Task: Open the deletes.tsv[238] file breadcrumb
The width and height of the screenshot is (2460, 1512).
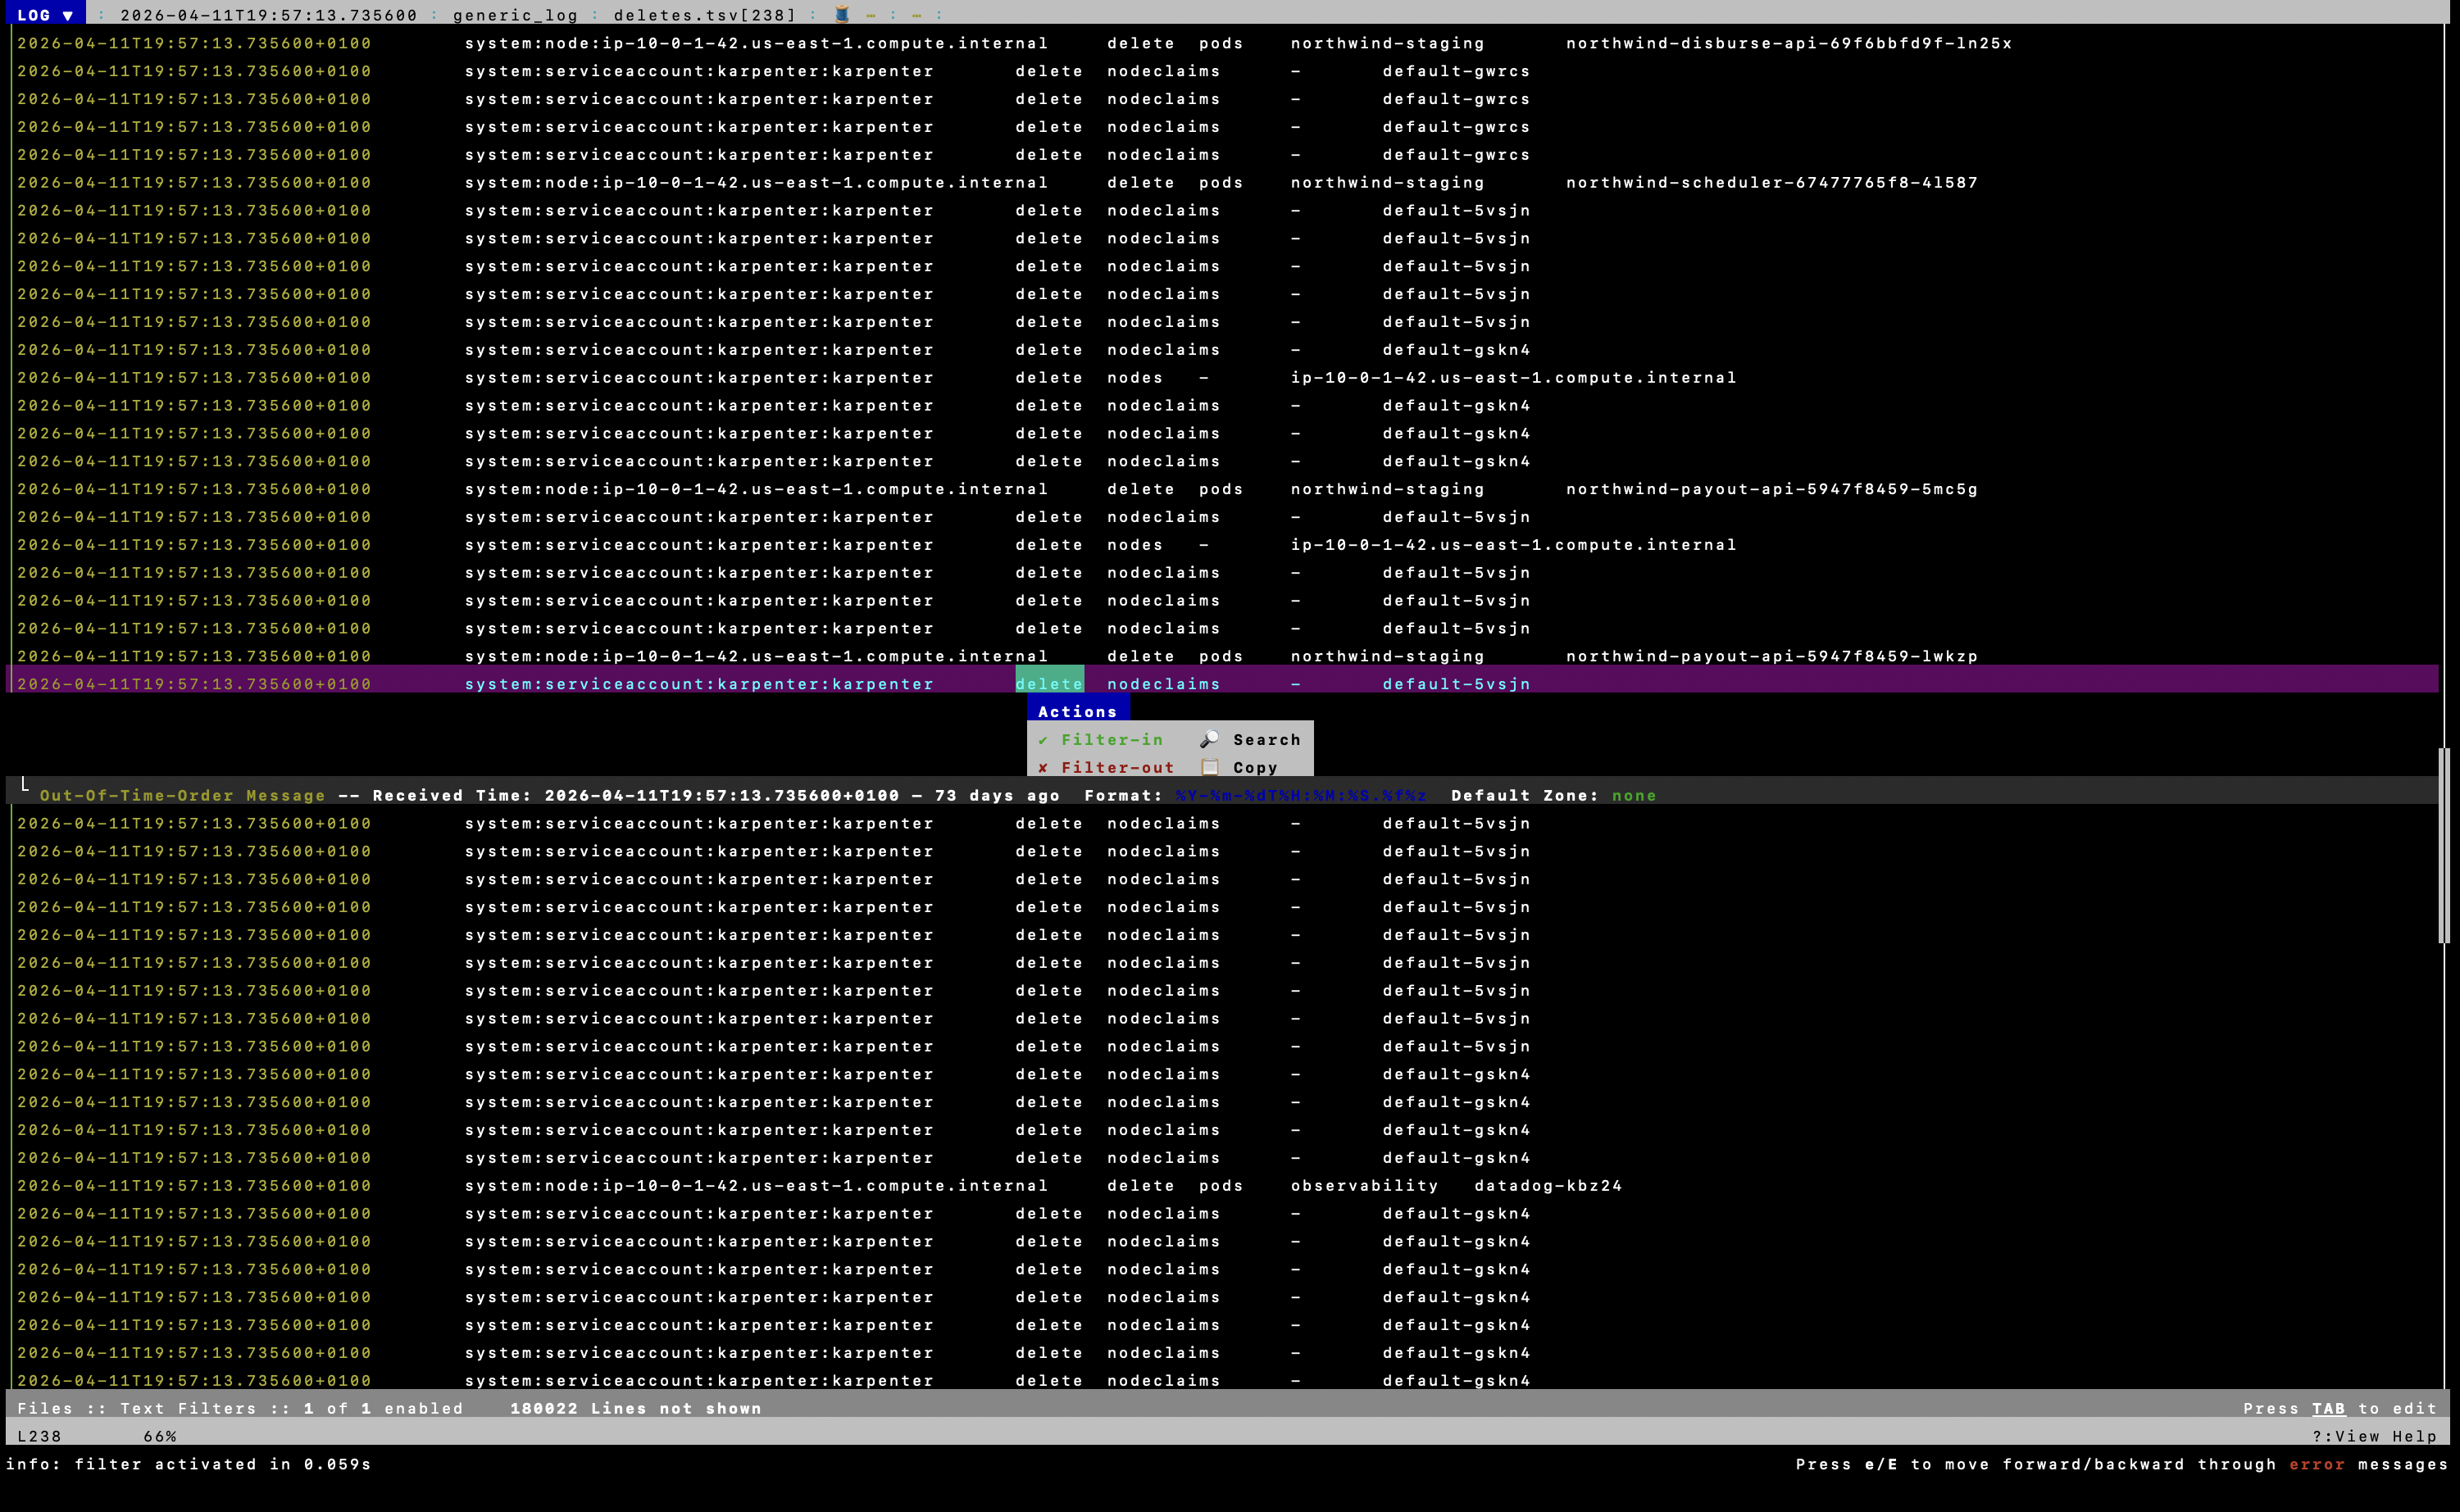Action: point(705,15)
